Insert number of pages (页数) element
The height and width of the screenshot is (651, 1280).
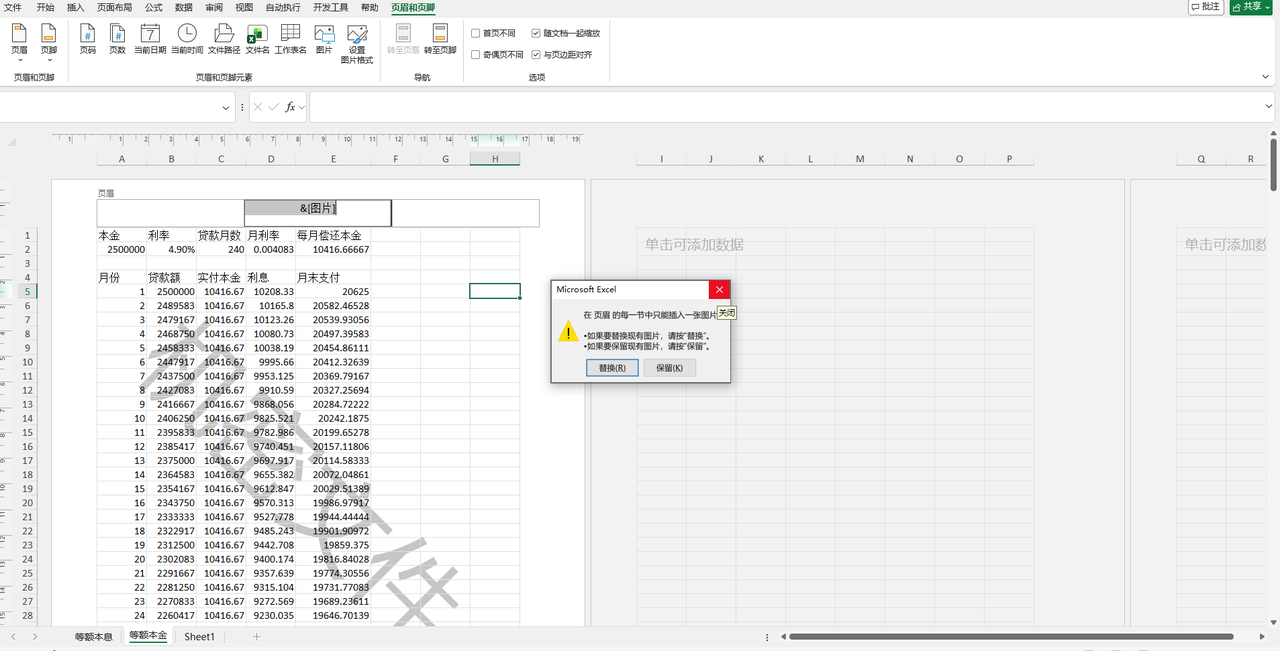coord(117,38)
